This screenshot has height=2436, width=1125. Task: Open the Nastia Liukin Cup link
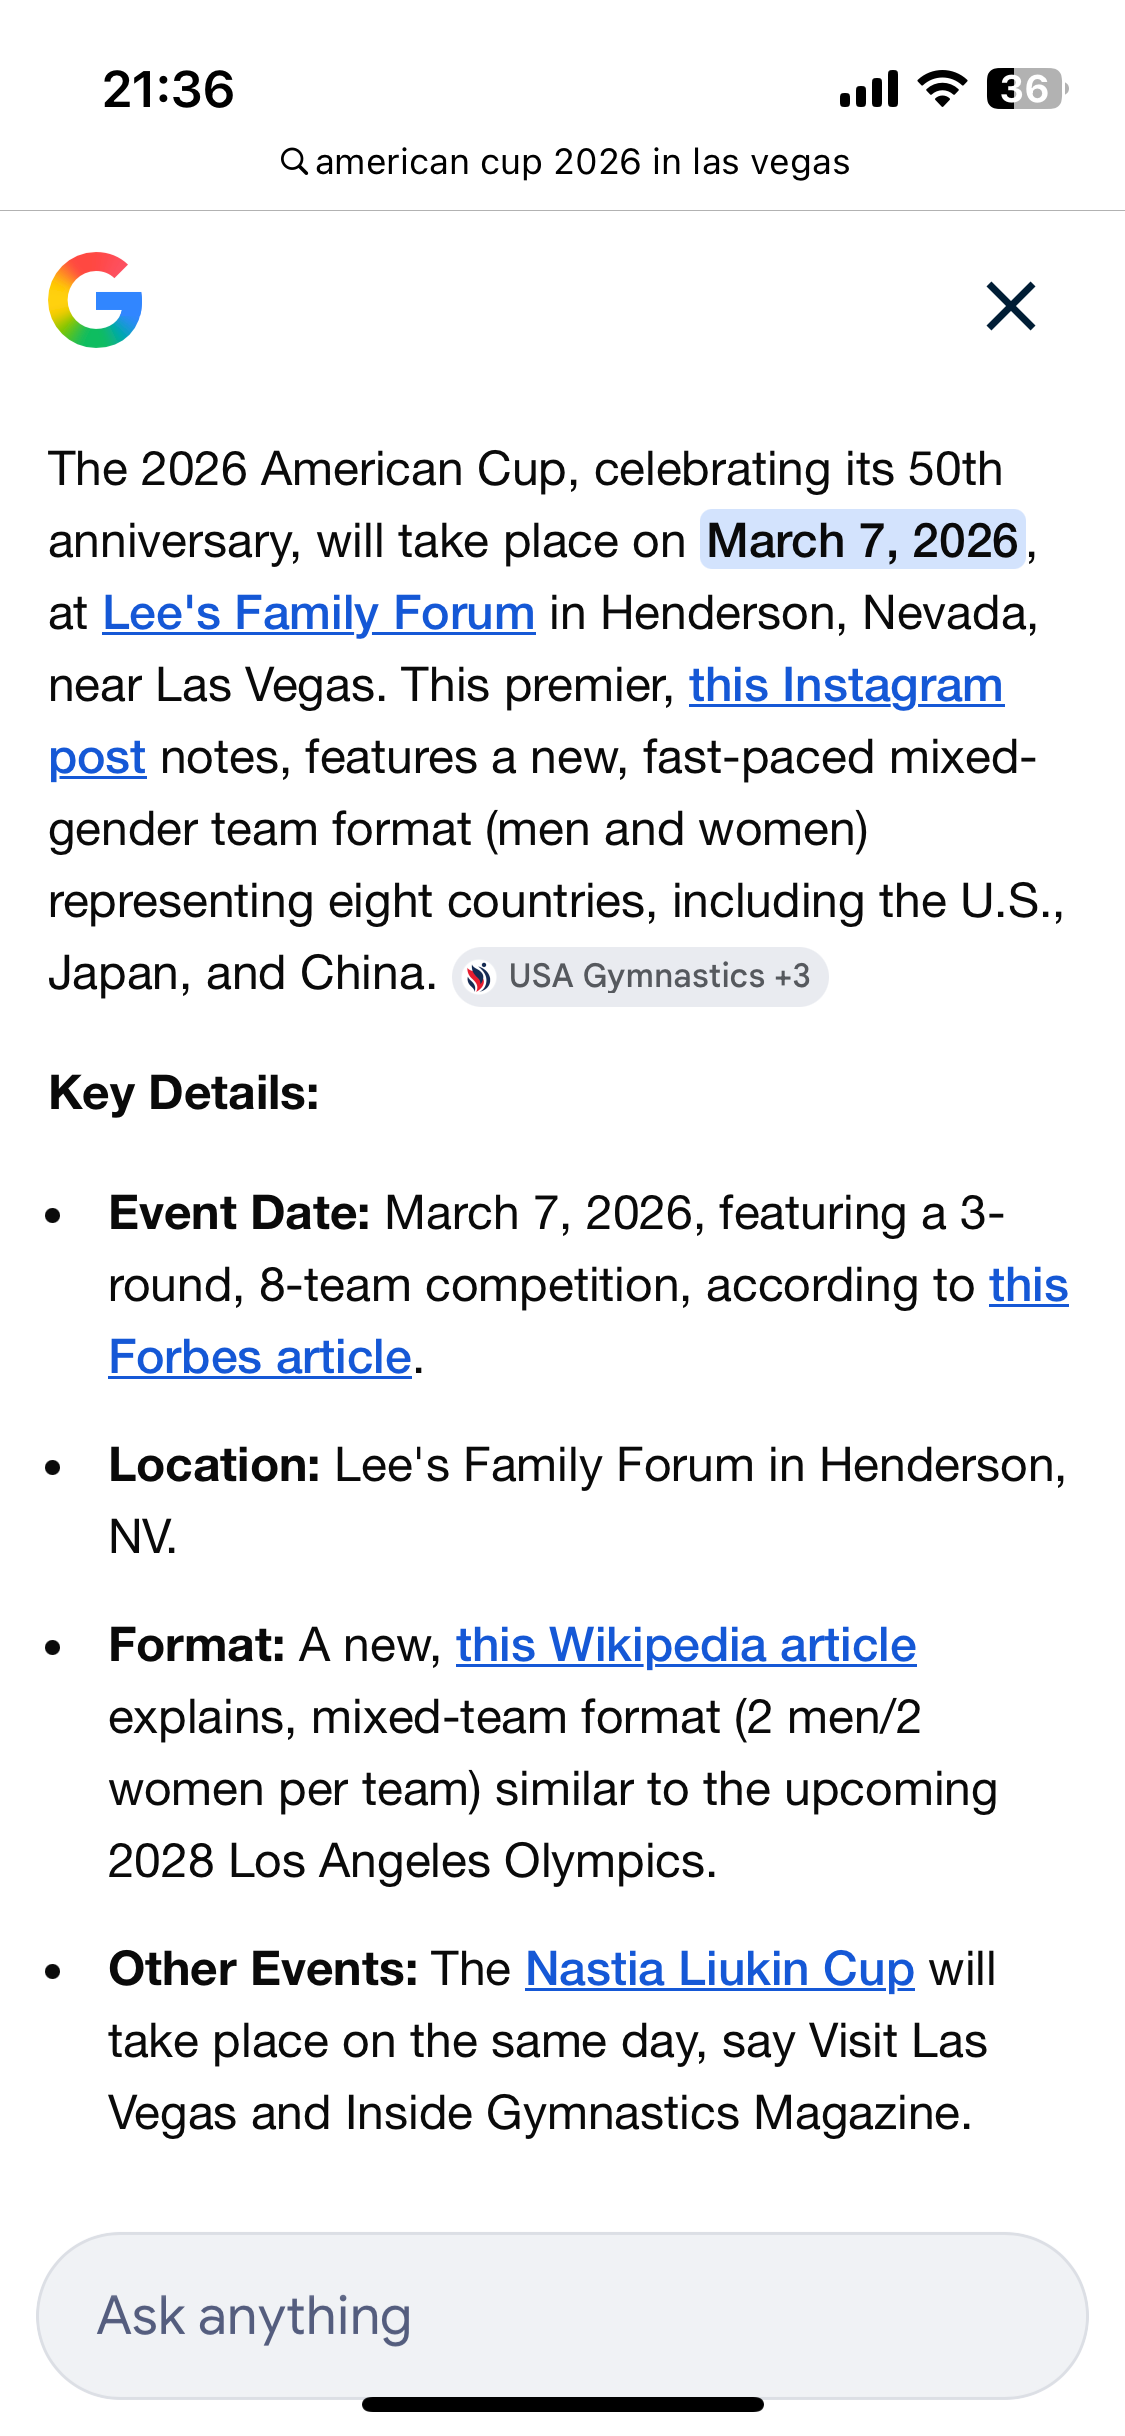click(719, 1970)
